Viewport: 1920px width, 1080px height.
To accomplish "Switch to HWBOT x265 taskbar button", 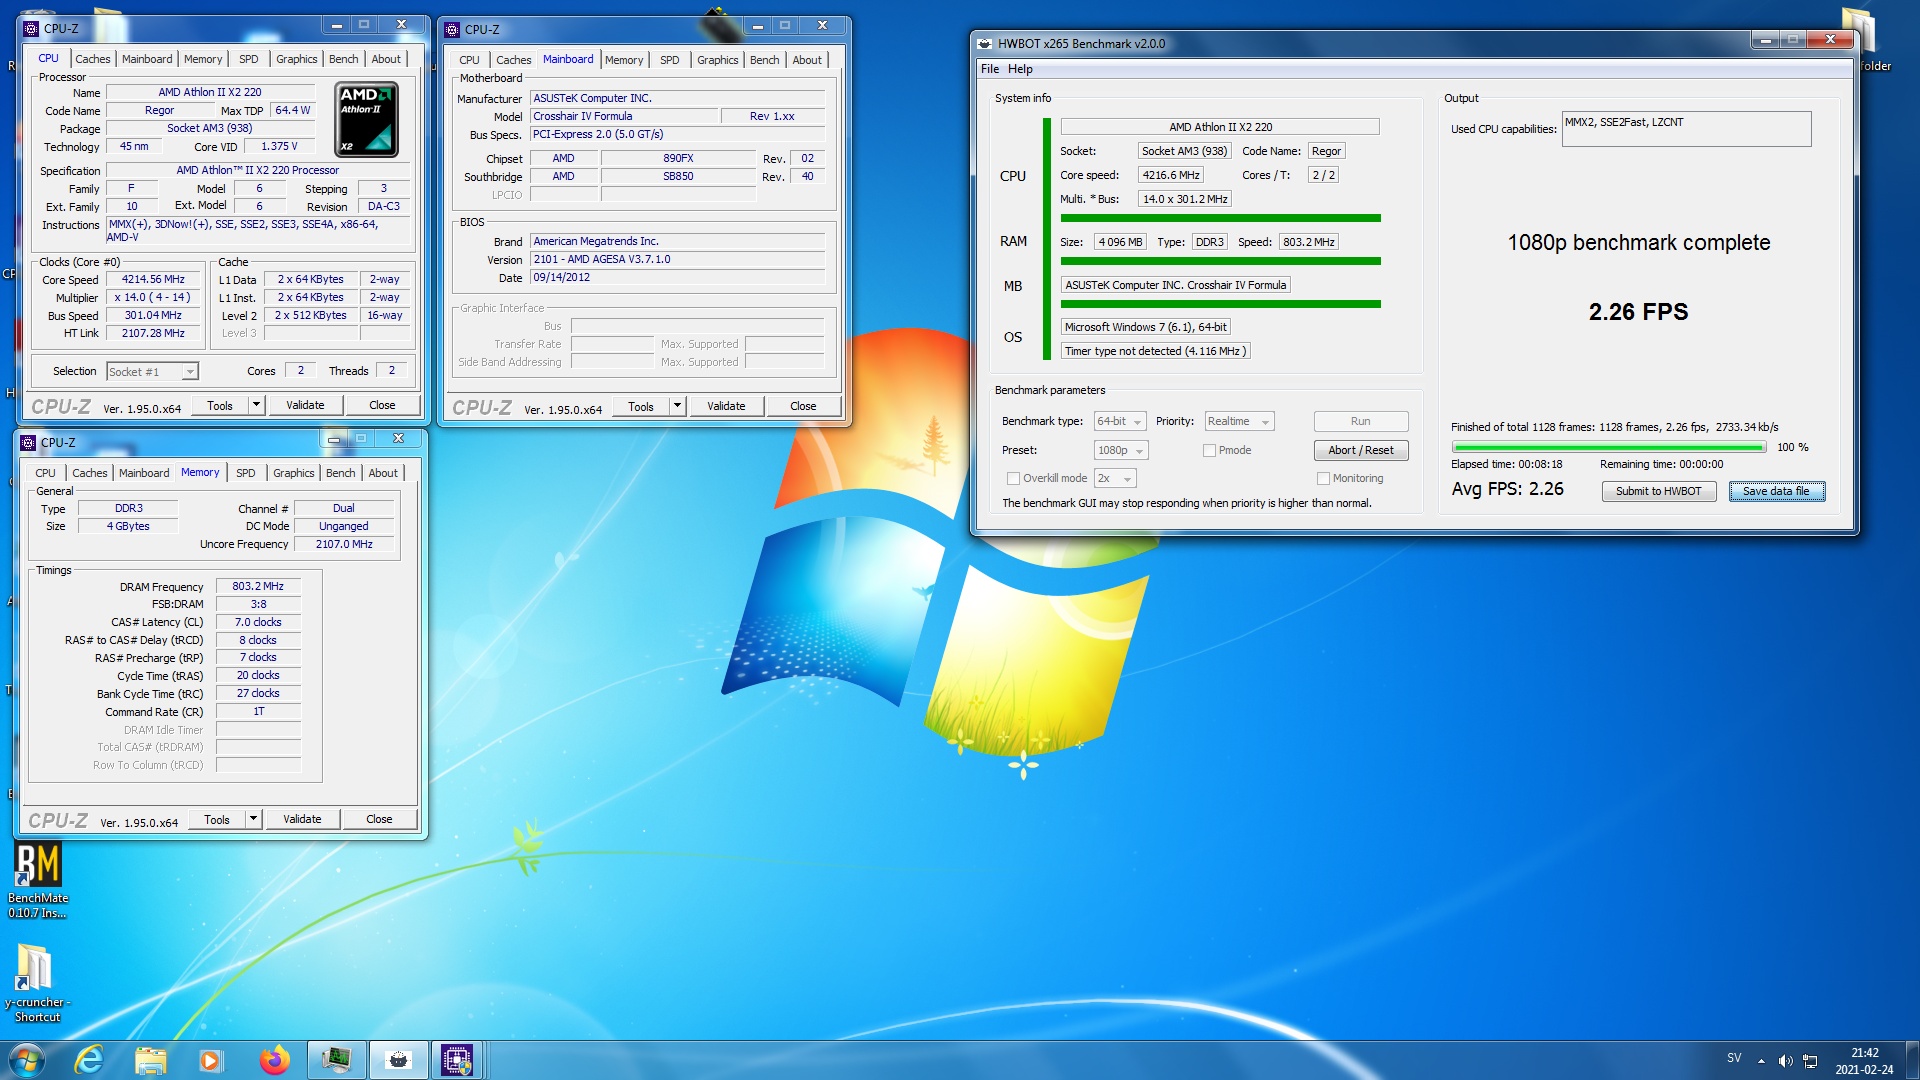I will pos(398,1060).
